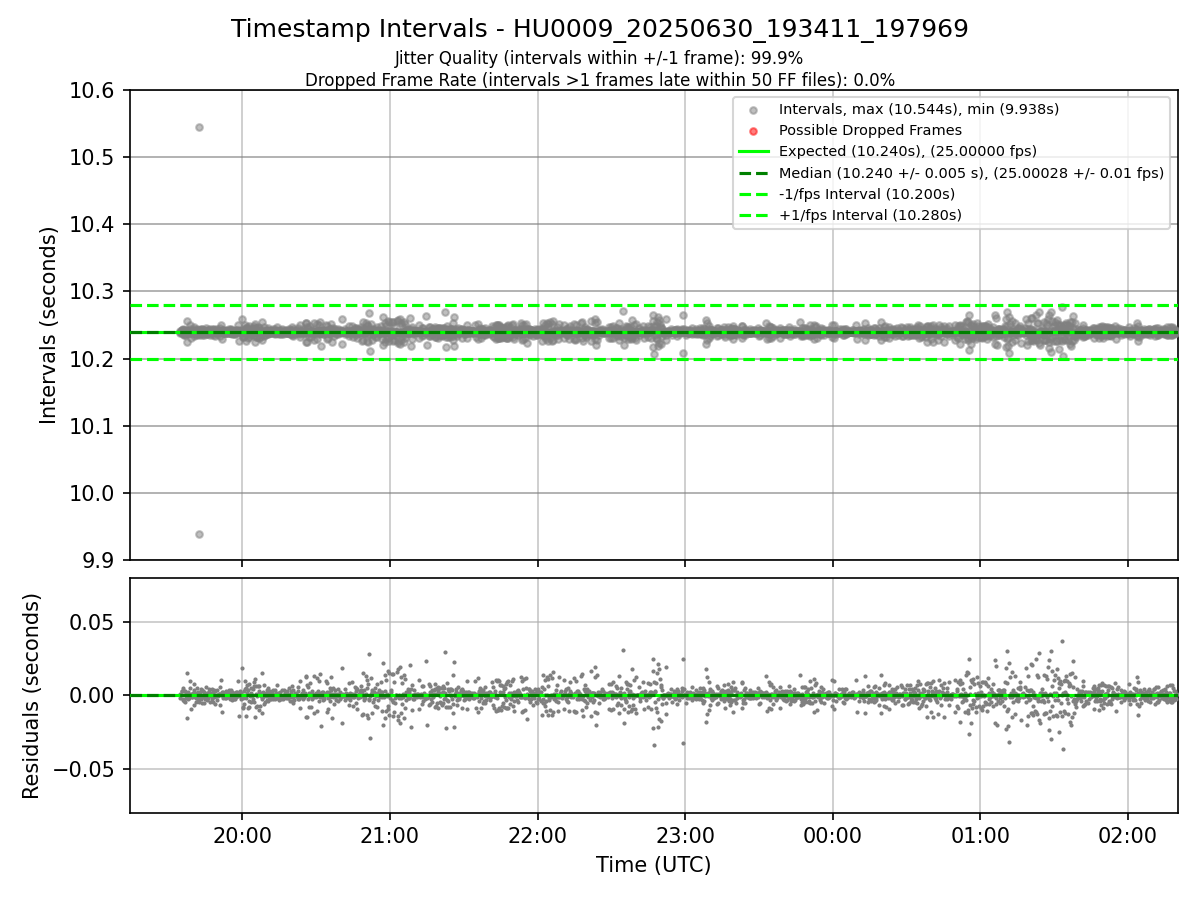Select the Jitter Quality 99.9% subtitle text
The height and width of the screenshot is (900, 1200).
(x=599, y=58)
